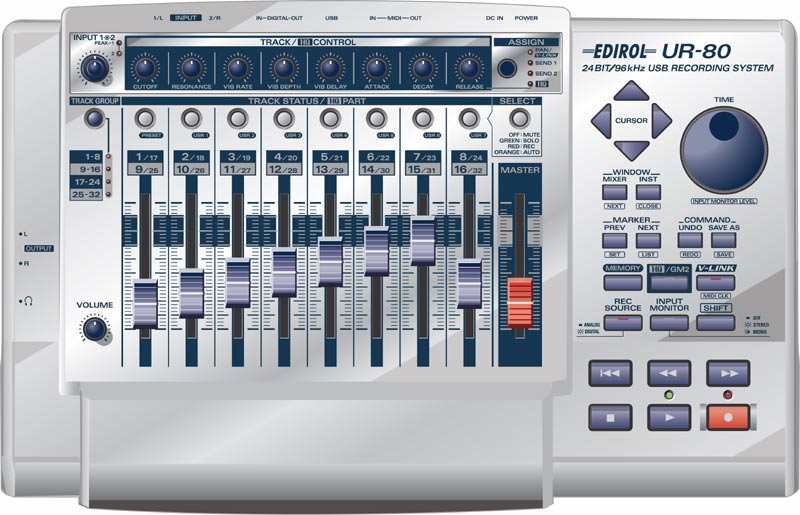Toggle track status button above 4/20
The image size is (800, 515).
click(284, 119)
